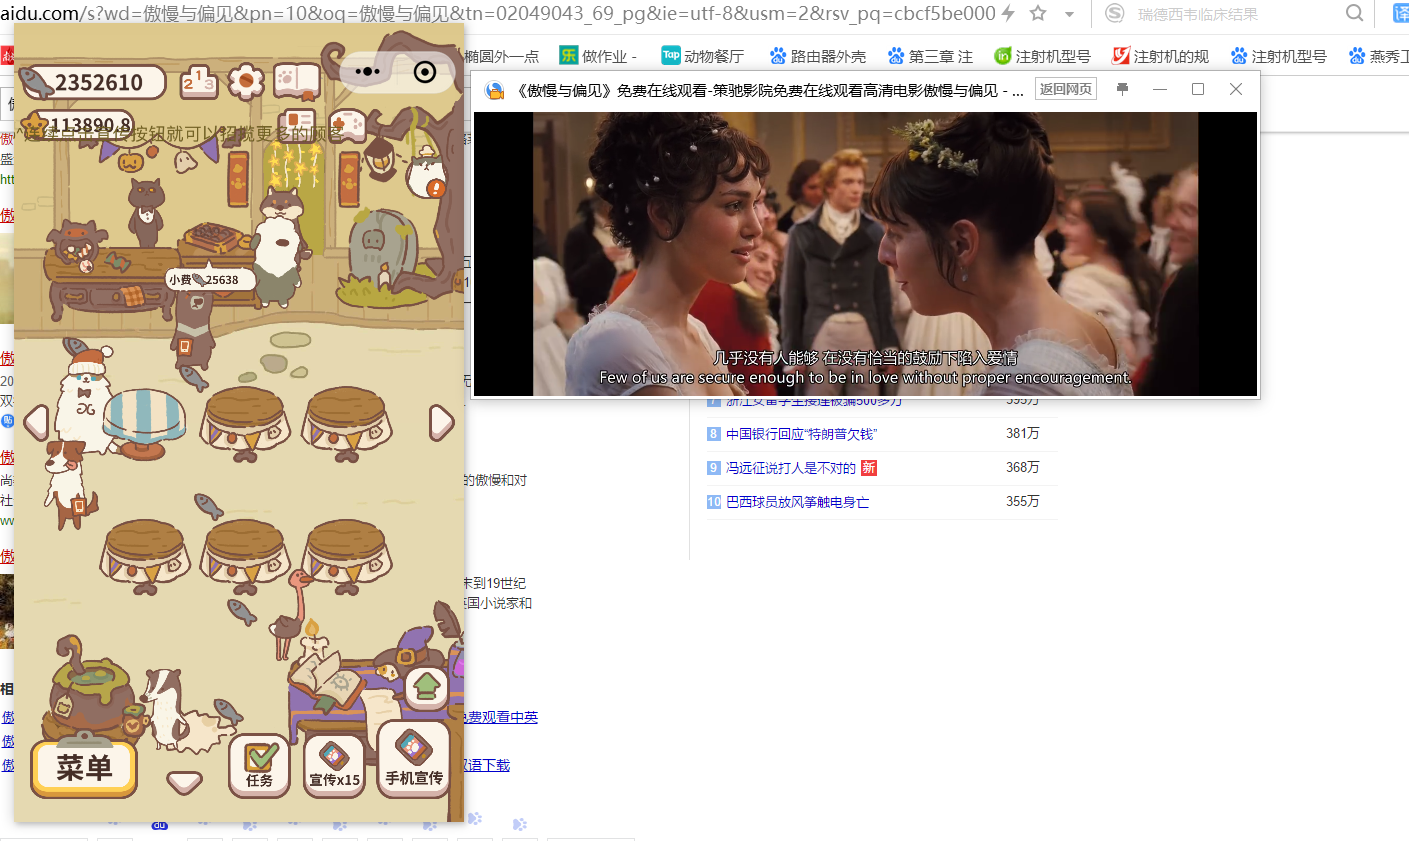
Task: Close mini-program with the circle target button
Action: 425,72
